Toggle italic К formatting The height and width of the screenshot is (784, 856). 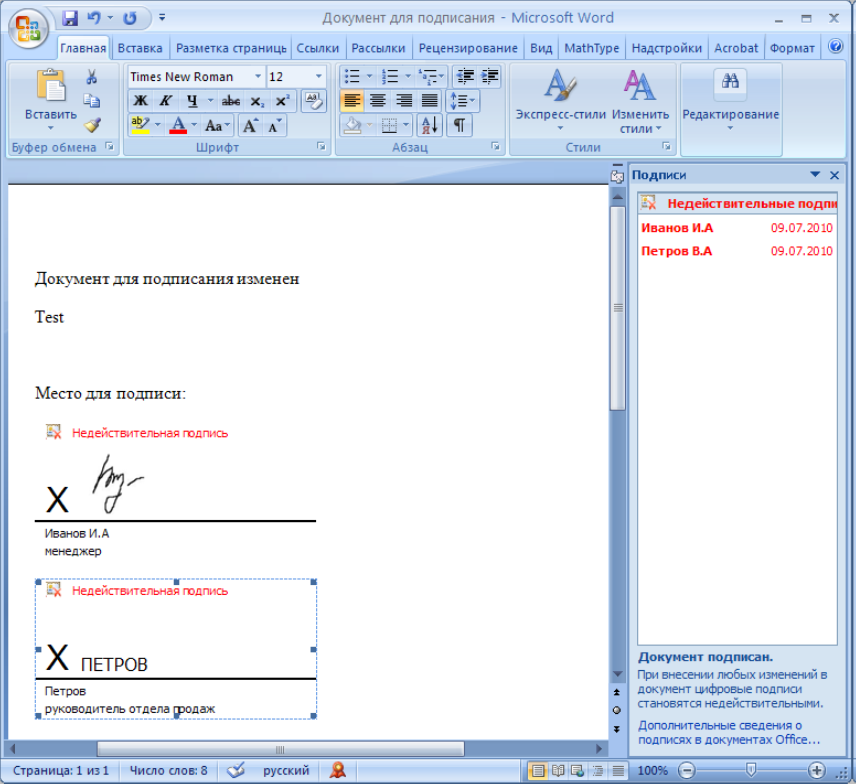coord(165,101)
